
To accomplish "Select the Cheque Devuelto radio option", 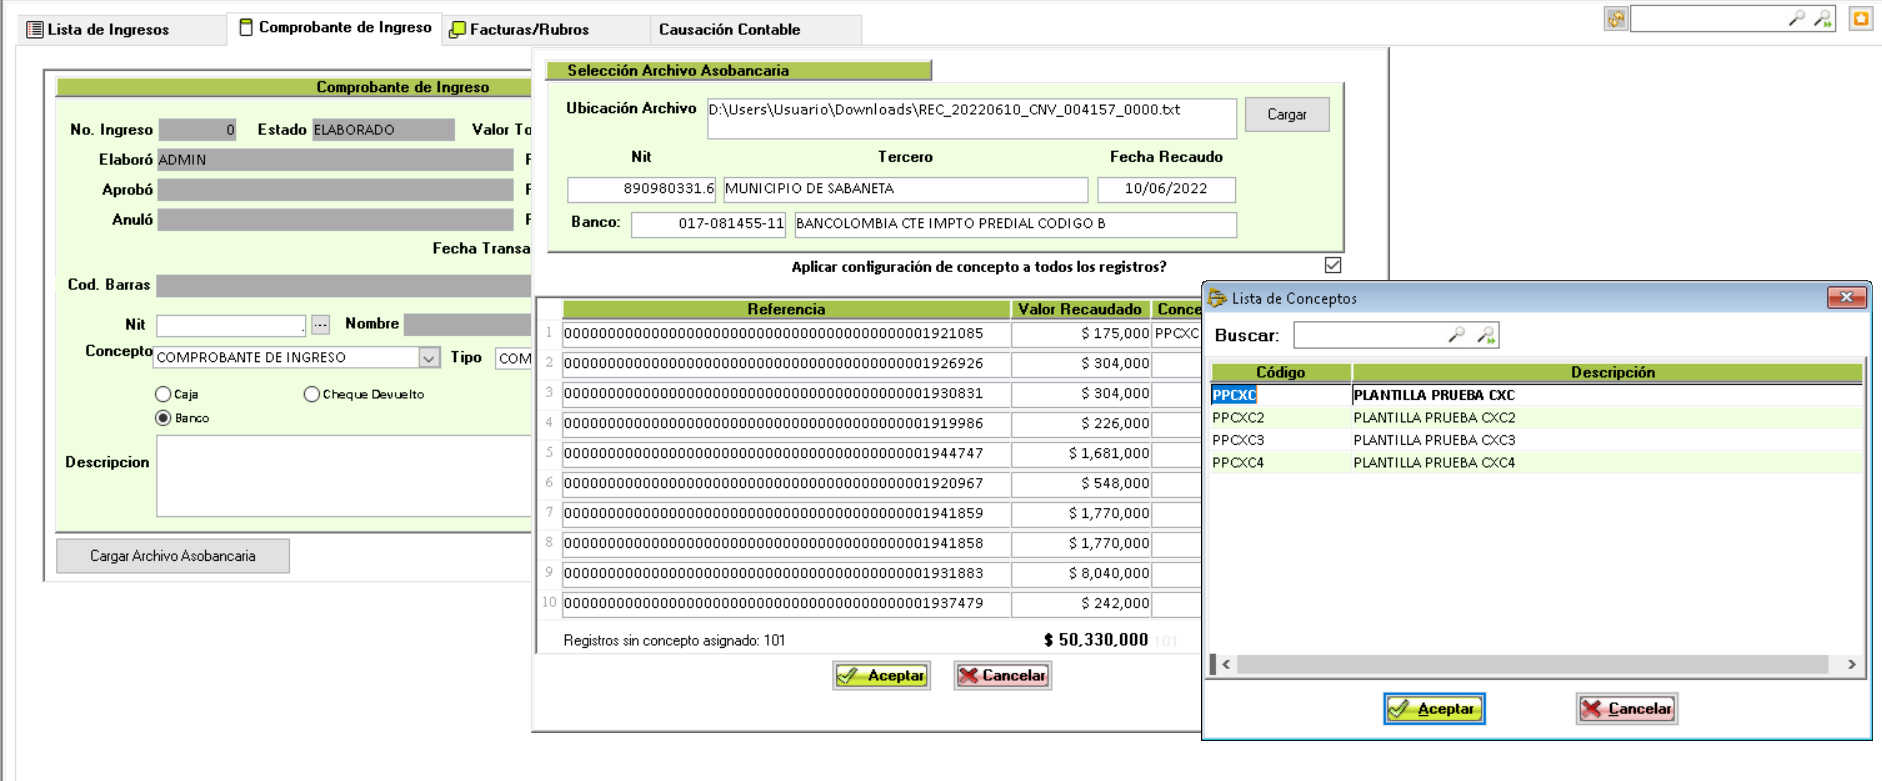I will [312, 395].
